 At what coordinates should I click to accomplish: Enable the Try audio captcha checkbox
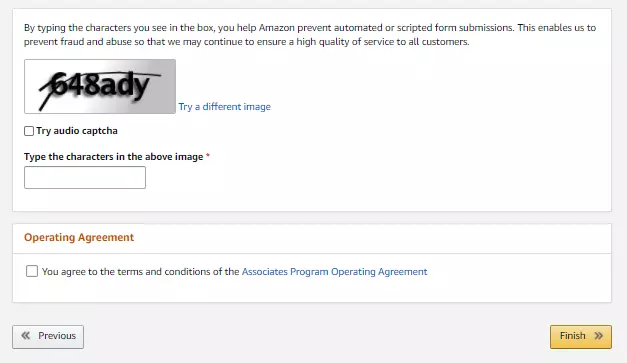coord(29,131)
